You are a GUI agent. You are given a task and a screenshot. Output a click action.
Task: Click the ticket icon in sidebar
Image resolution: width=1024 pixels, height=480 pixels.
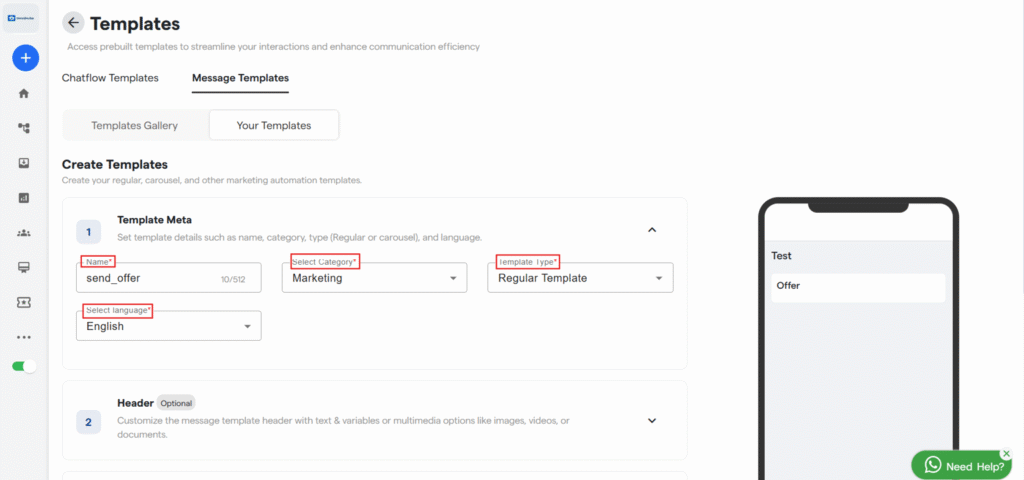point(24,302)
